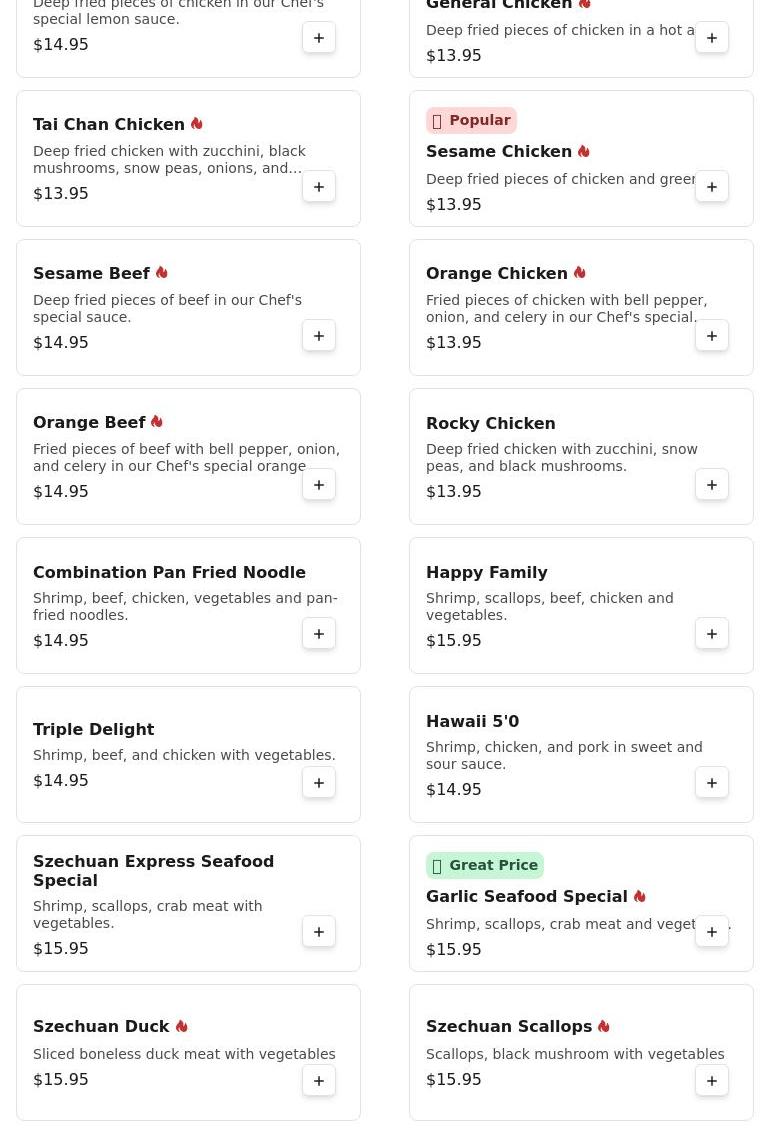The height and width of the screenshot is (1131, 770).
Task: Add Rocky Chicken with plus button
Action: [x=712, y=485]
